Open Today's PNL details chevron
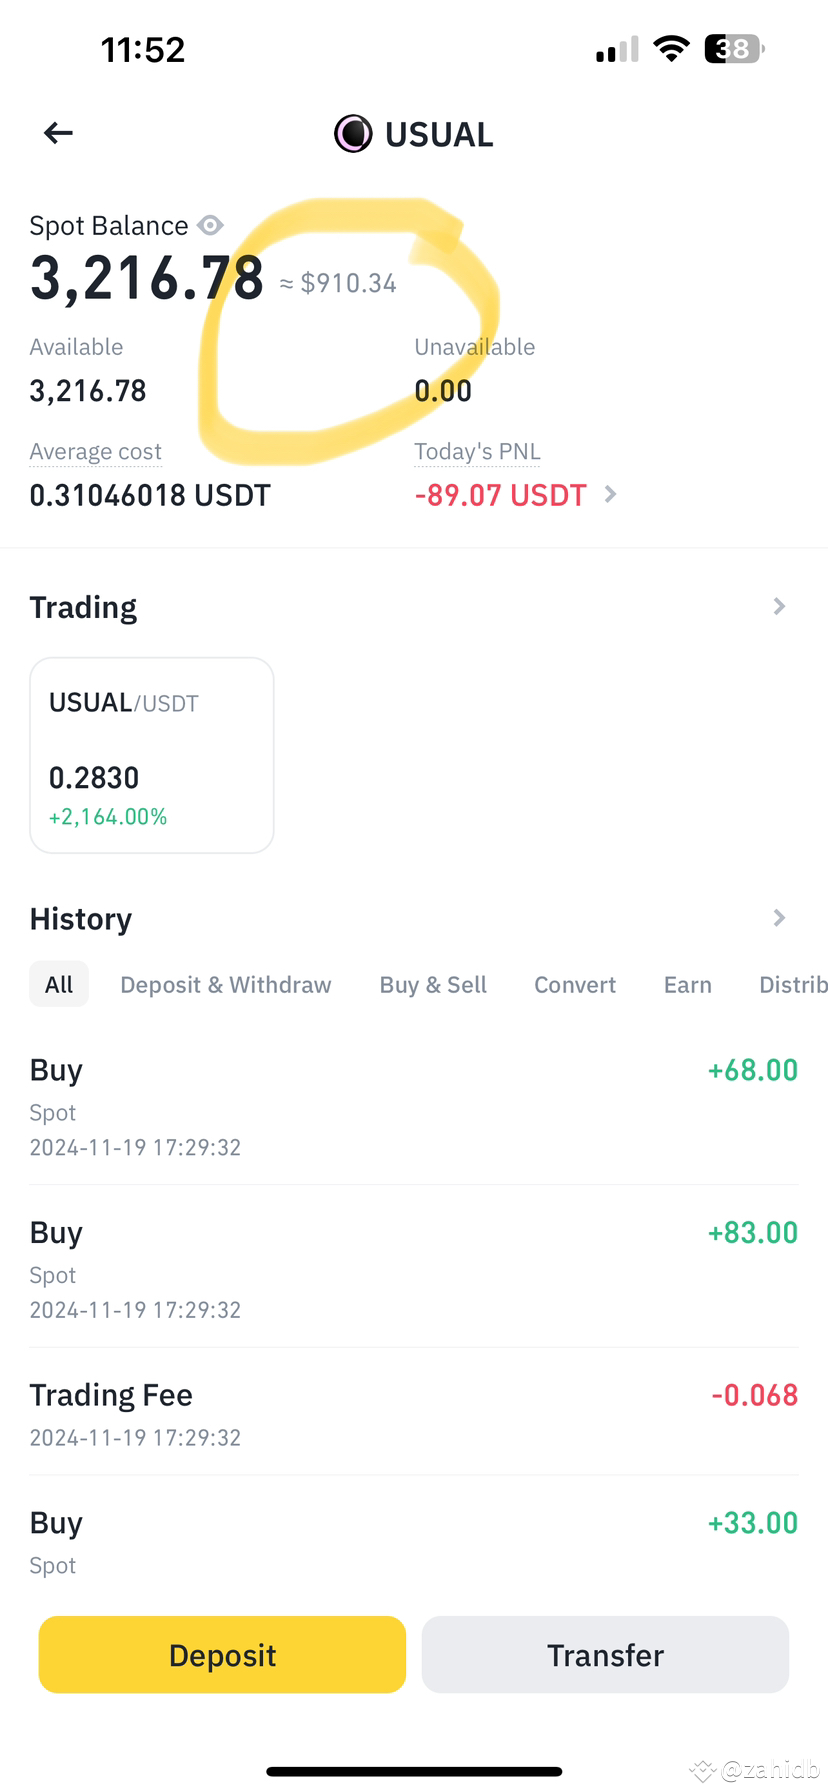 click(611, 494)
